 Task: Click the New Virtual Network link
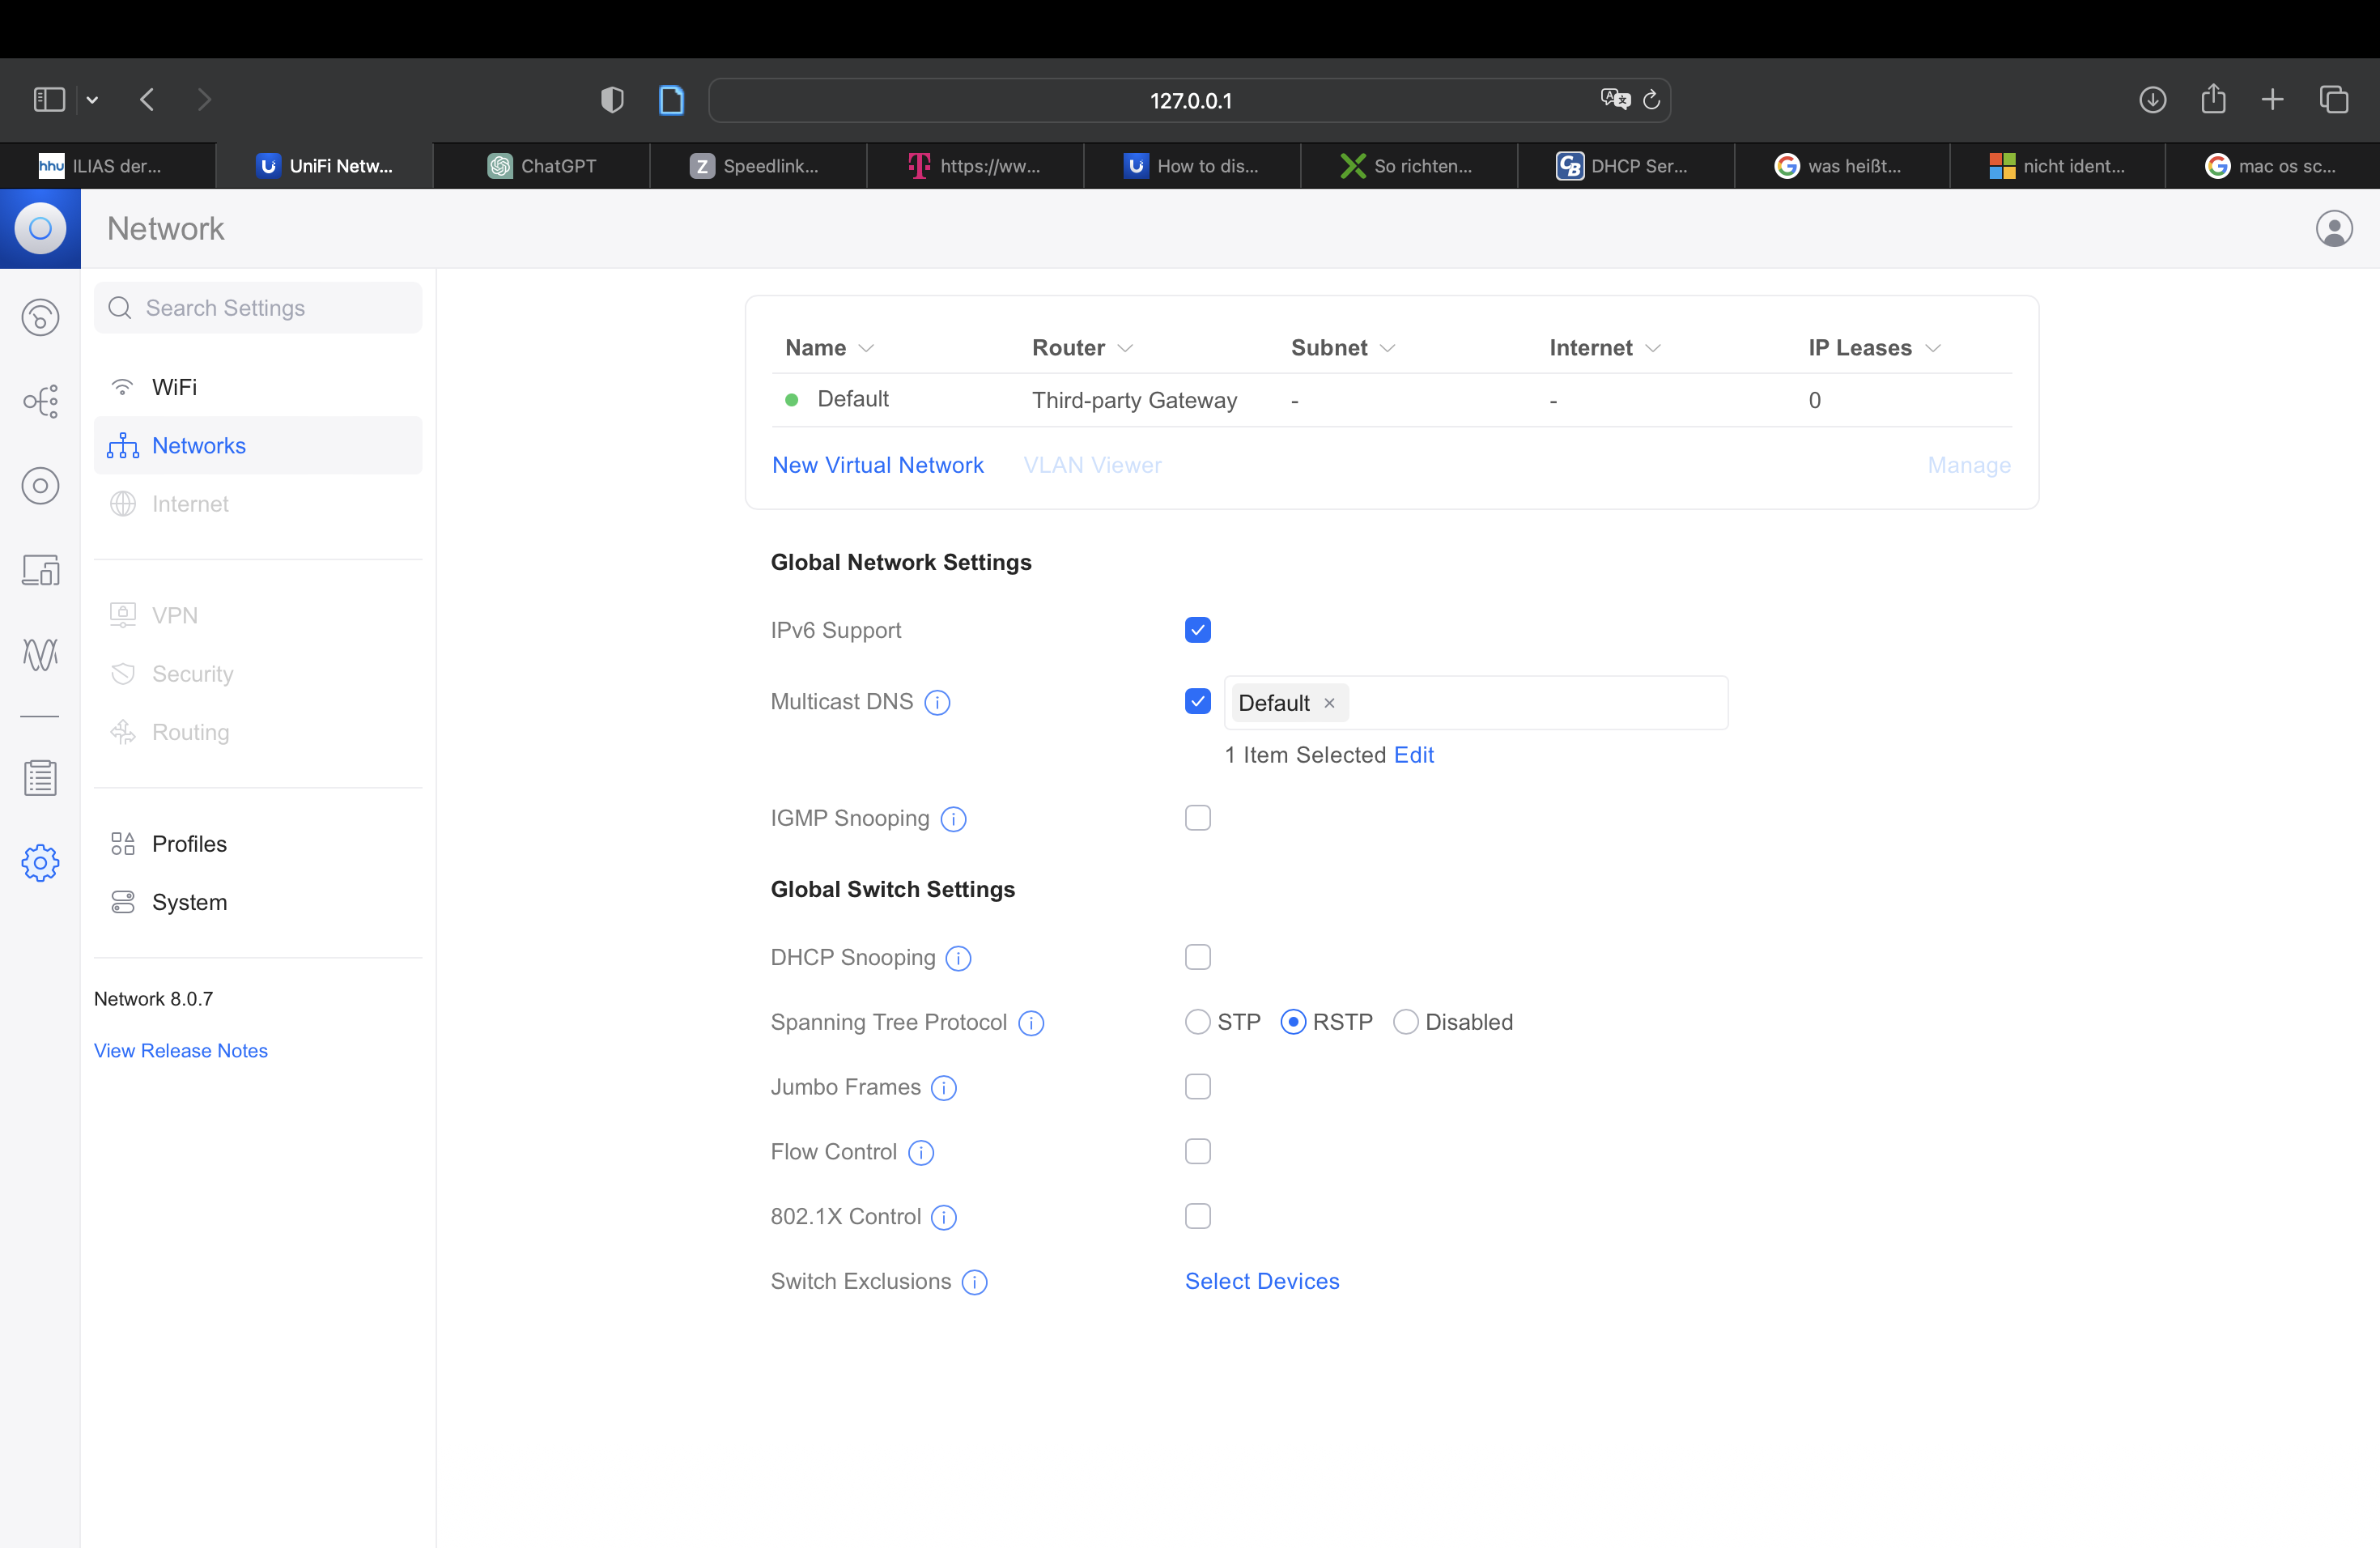[877, 465]
